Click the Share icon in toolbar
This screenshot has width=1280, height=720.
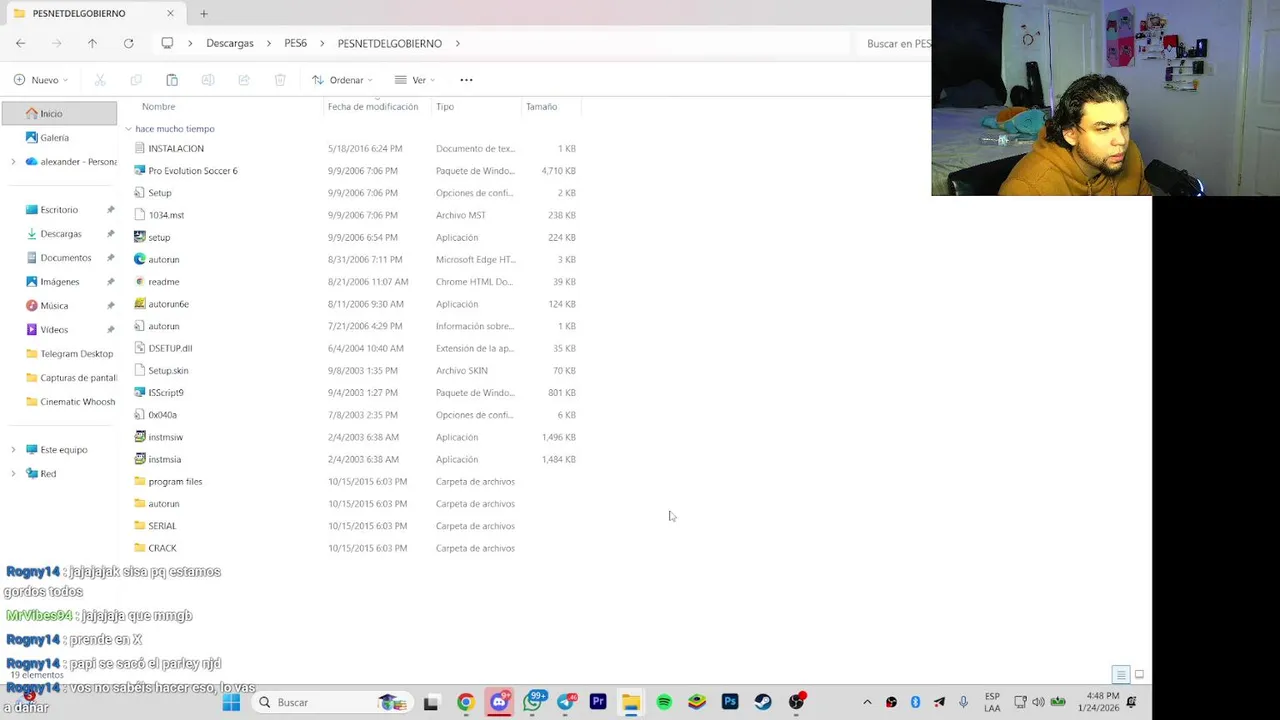pyautogui.click(x=244, y=80)
